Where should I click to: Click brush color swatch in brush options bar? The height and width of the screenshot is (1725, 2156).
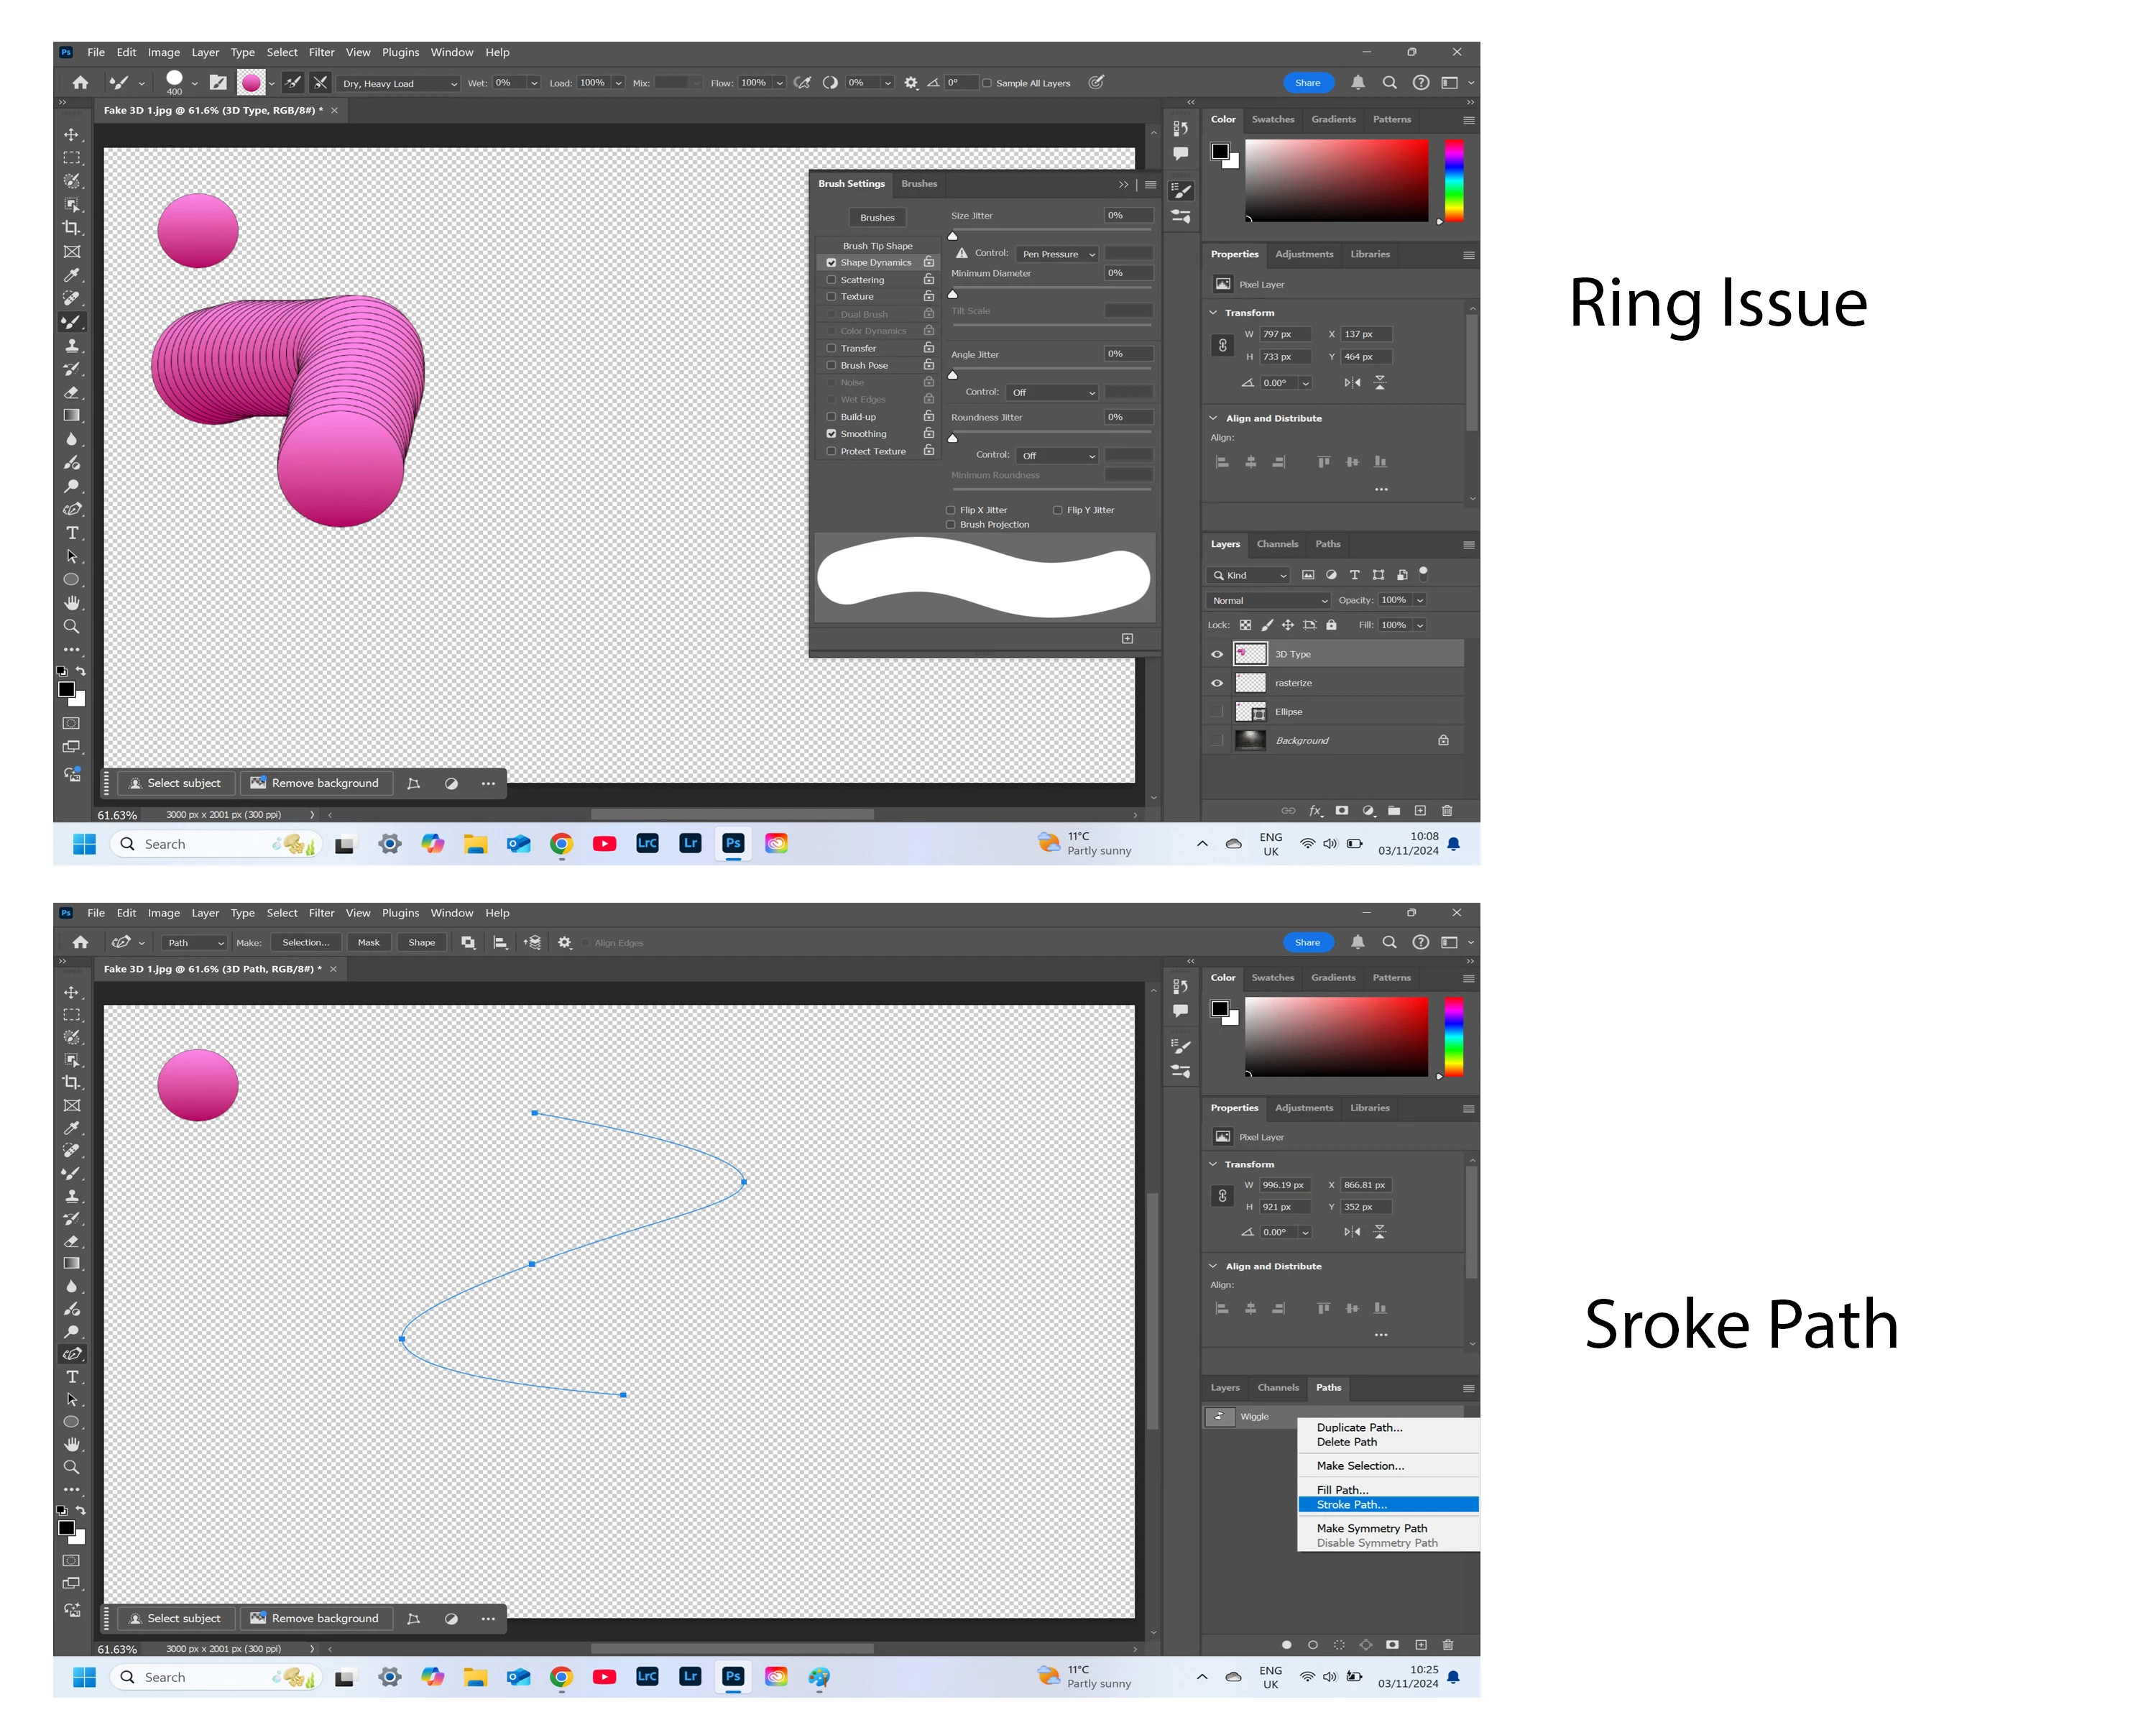252,83
